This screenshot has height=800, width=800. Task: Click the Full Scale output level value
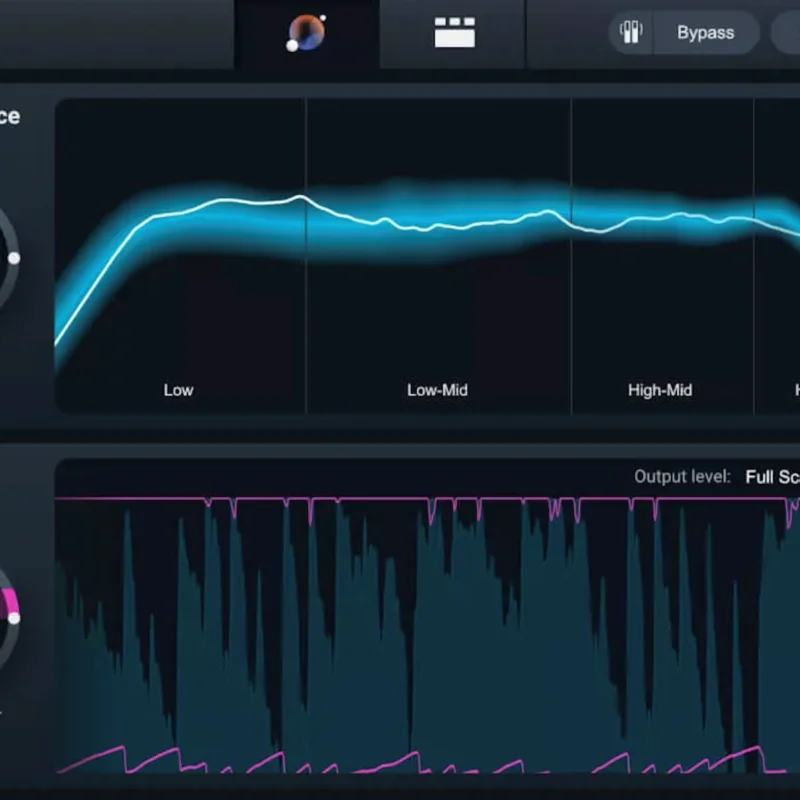[772, 477]
